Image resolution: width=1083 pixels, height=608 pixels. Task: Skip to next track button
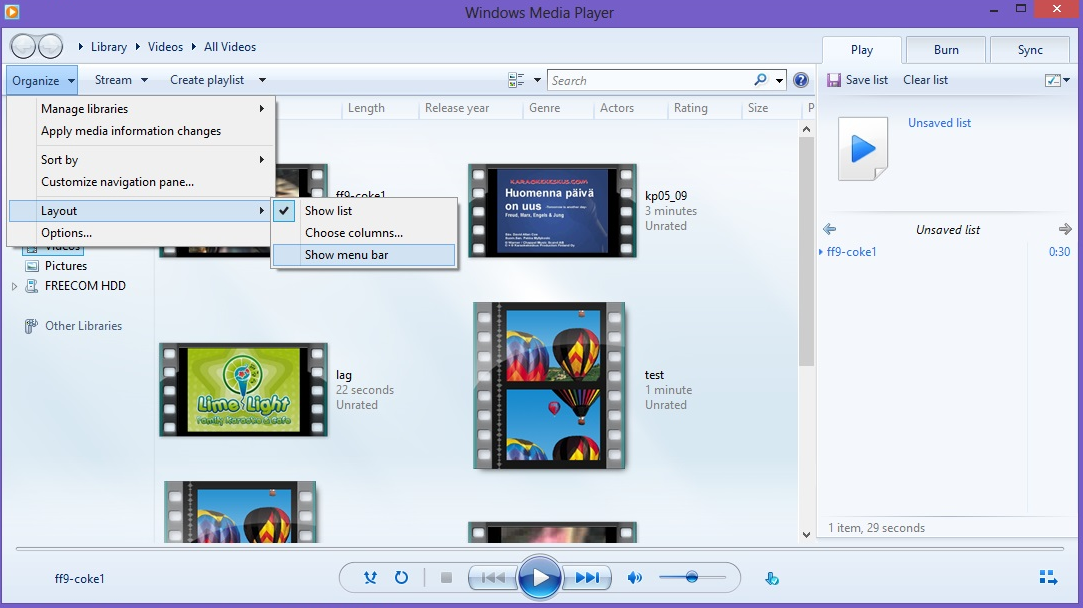[588, 577]
